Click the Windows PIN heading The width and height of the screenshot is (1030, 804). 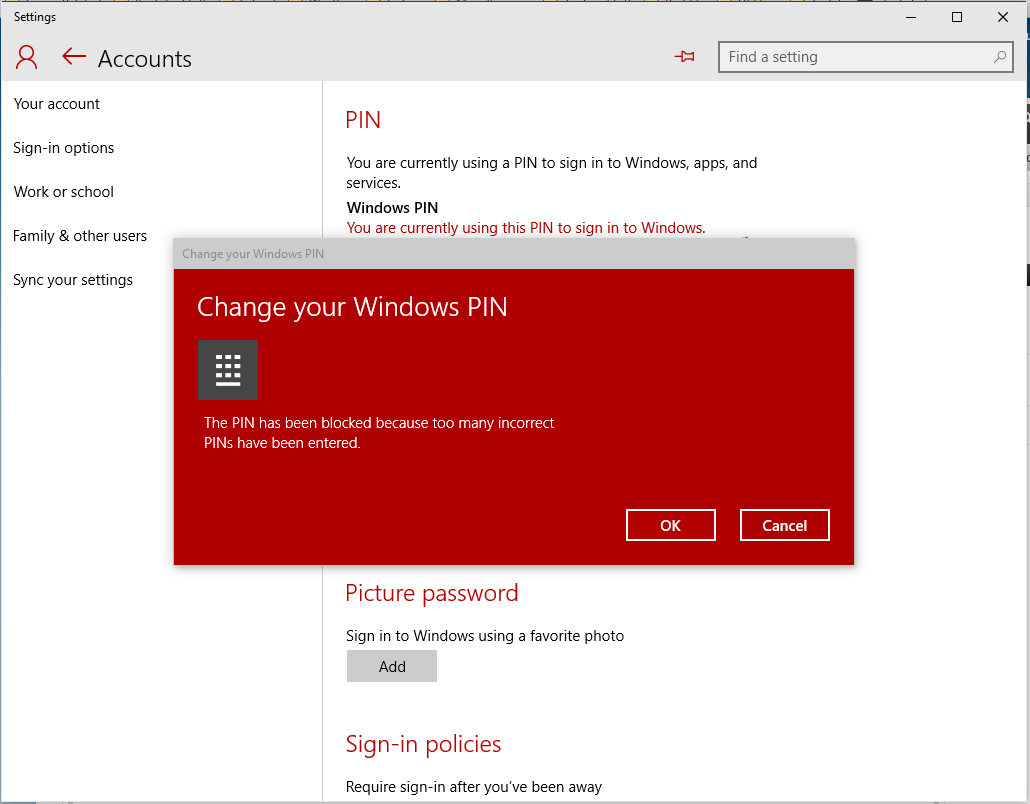coord(392,207)
